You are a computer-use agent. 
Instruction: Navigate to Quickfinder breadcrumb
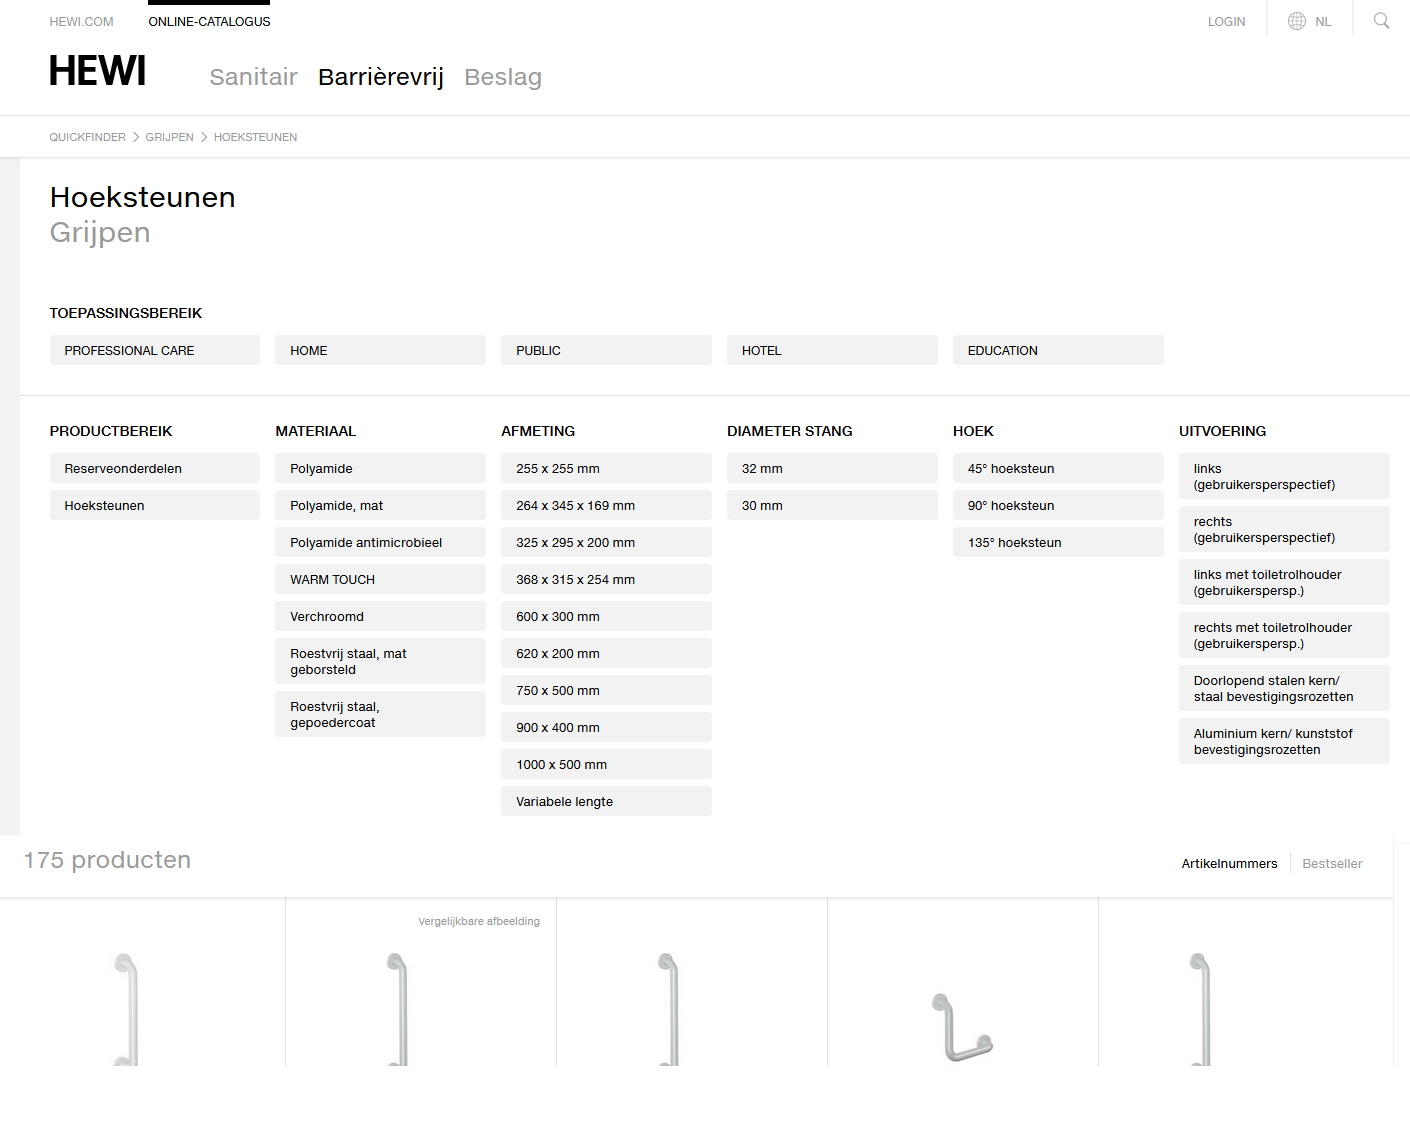87,137
